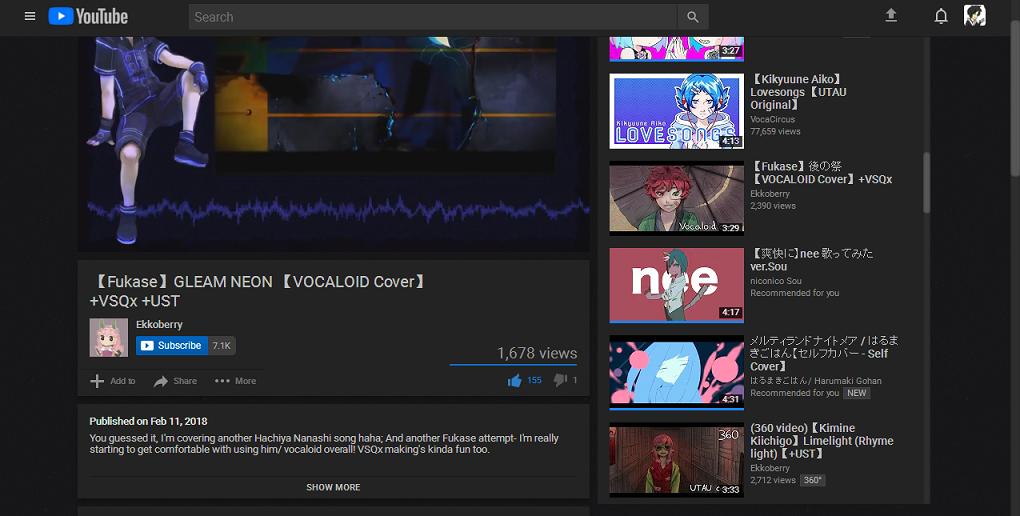1020x516 pixels.
Task: Open the hamburger guide menu
Action: coord(30,16)
